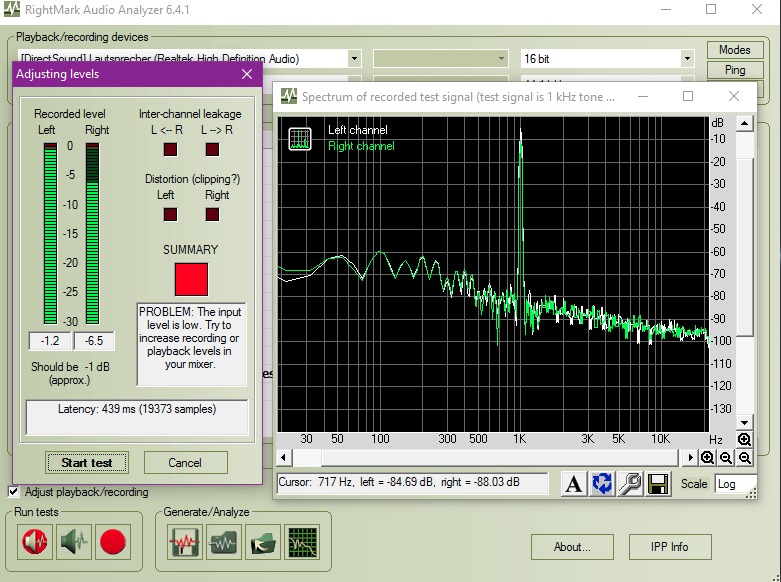This screenshot has height=582, width=781.
Task: Click the PROBLEM input level low message
Action: [191, 344]
